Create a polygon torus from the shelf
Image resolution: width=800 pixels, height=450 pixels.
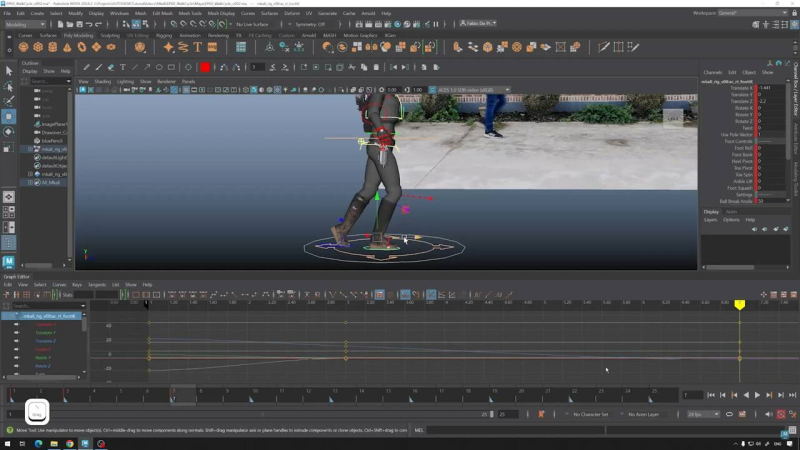pyautogui.click(x=82, y=47)
